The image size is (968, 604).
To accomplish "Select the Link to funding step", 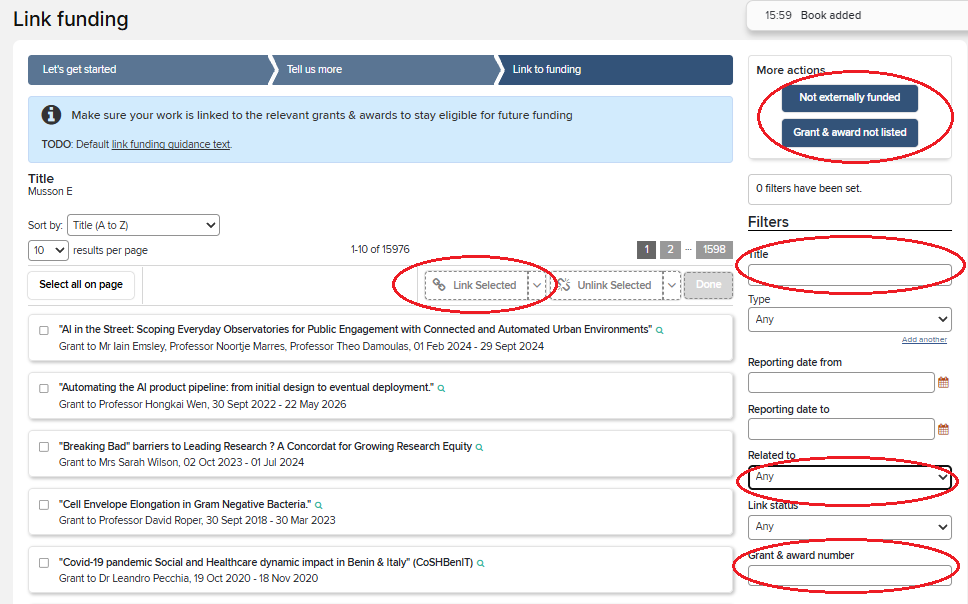I will click(x=615, y=70).
